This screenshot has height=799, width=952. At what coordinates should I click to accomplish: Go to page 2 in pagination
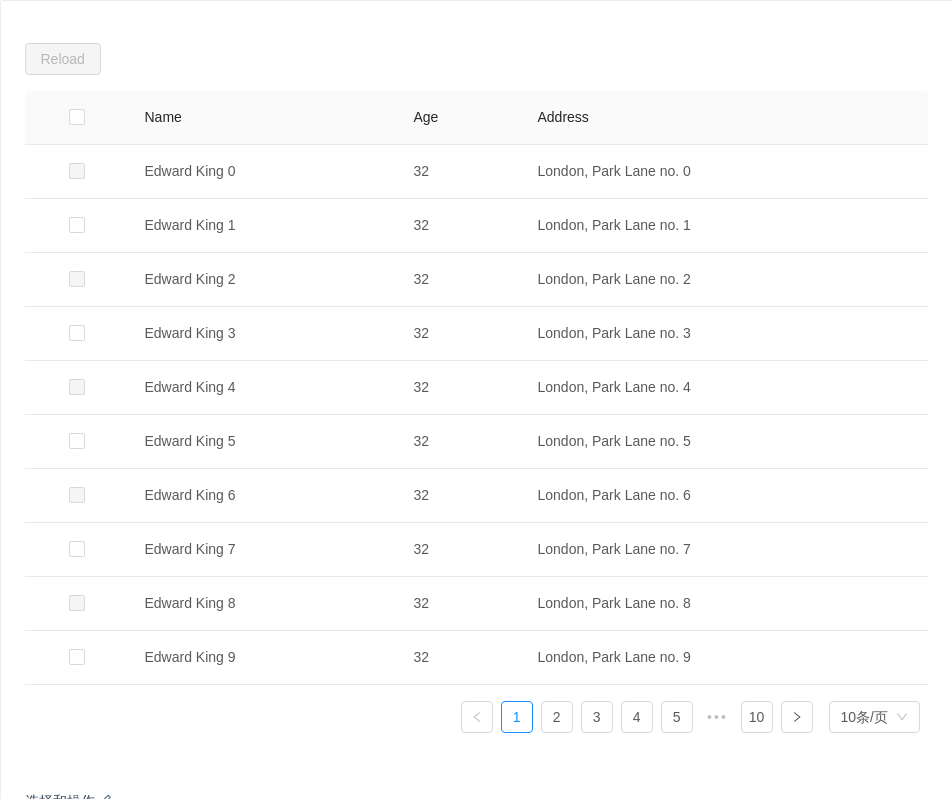pos(557,717)
